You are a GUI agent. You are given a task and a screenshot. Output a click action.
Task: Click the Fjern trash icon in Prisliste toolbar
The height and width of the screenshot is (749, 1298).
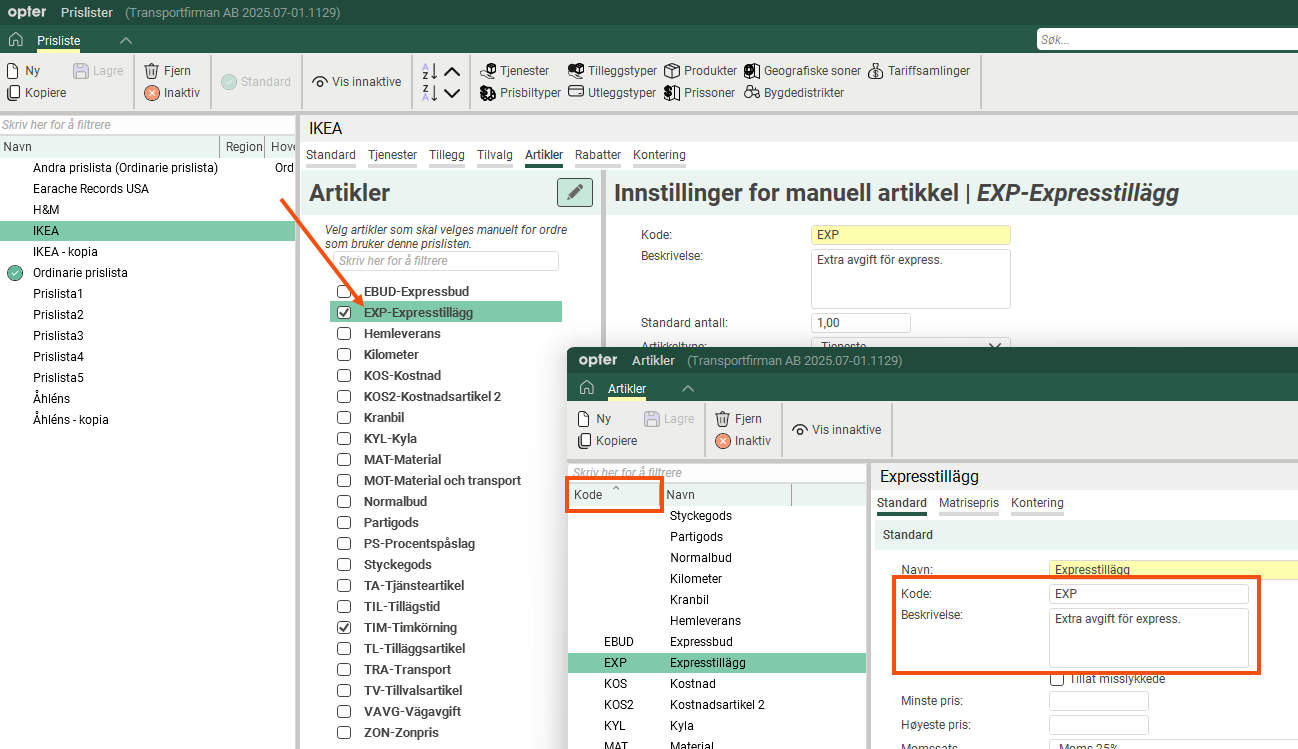pyautogui.click(x=152, y=71)
